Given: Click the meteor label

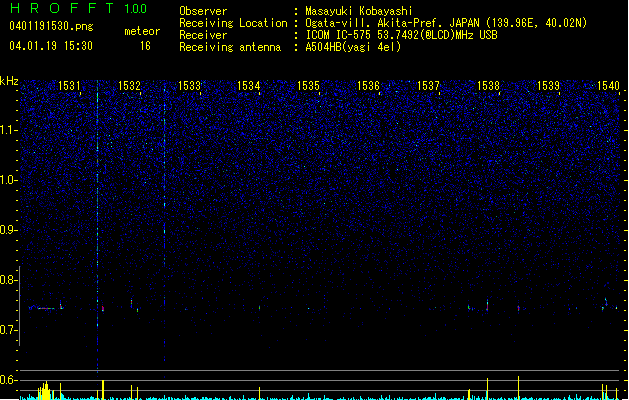Looking at the screenshot, I should (x=142, y=31).
